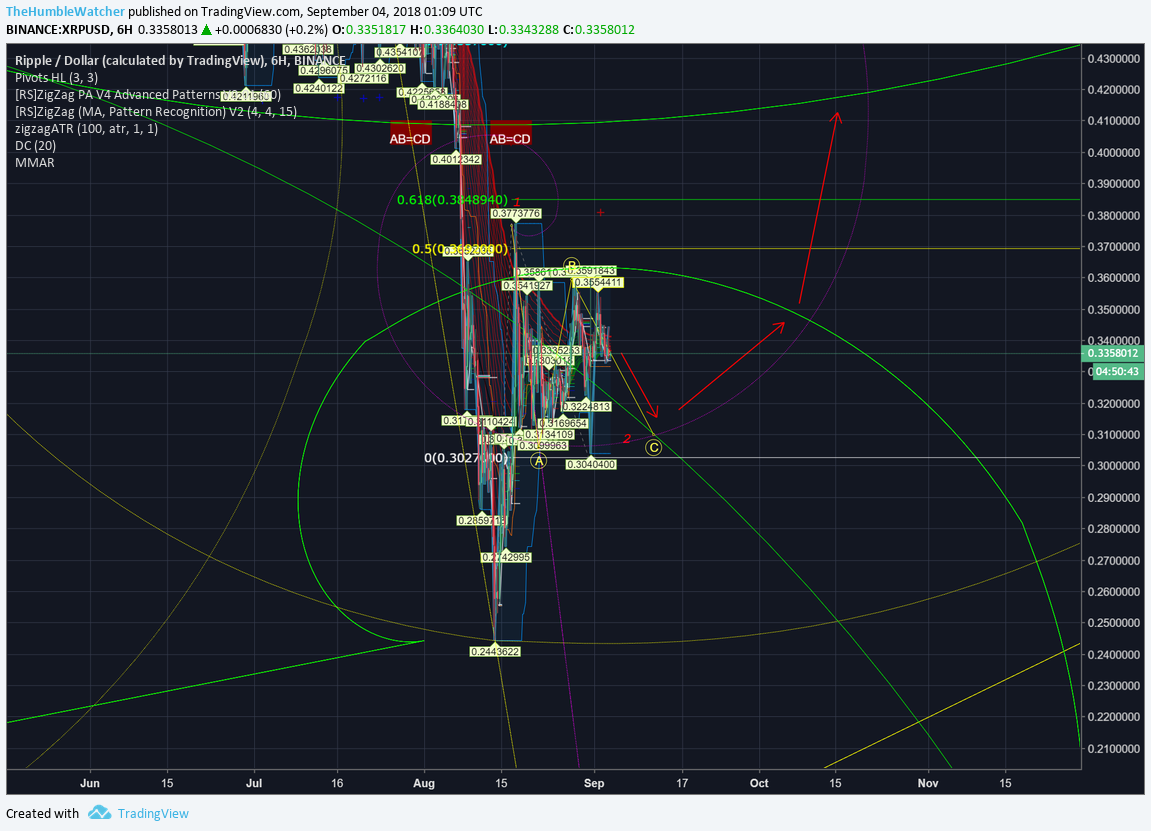Click the Sep label on time axis
Image resolution: width=1151 pixels, height=831 pixels.
594,783
